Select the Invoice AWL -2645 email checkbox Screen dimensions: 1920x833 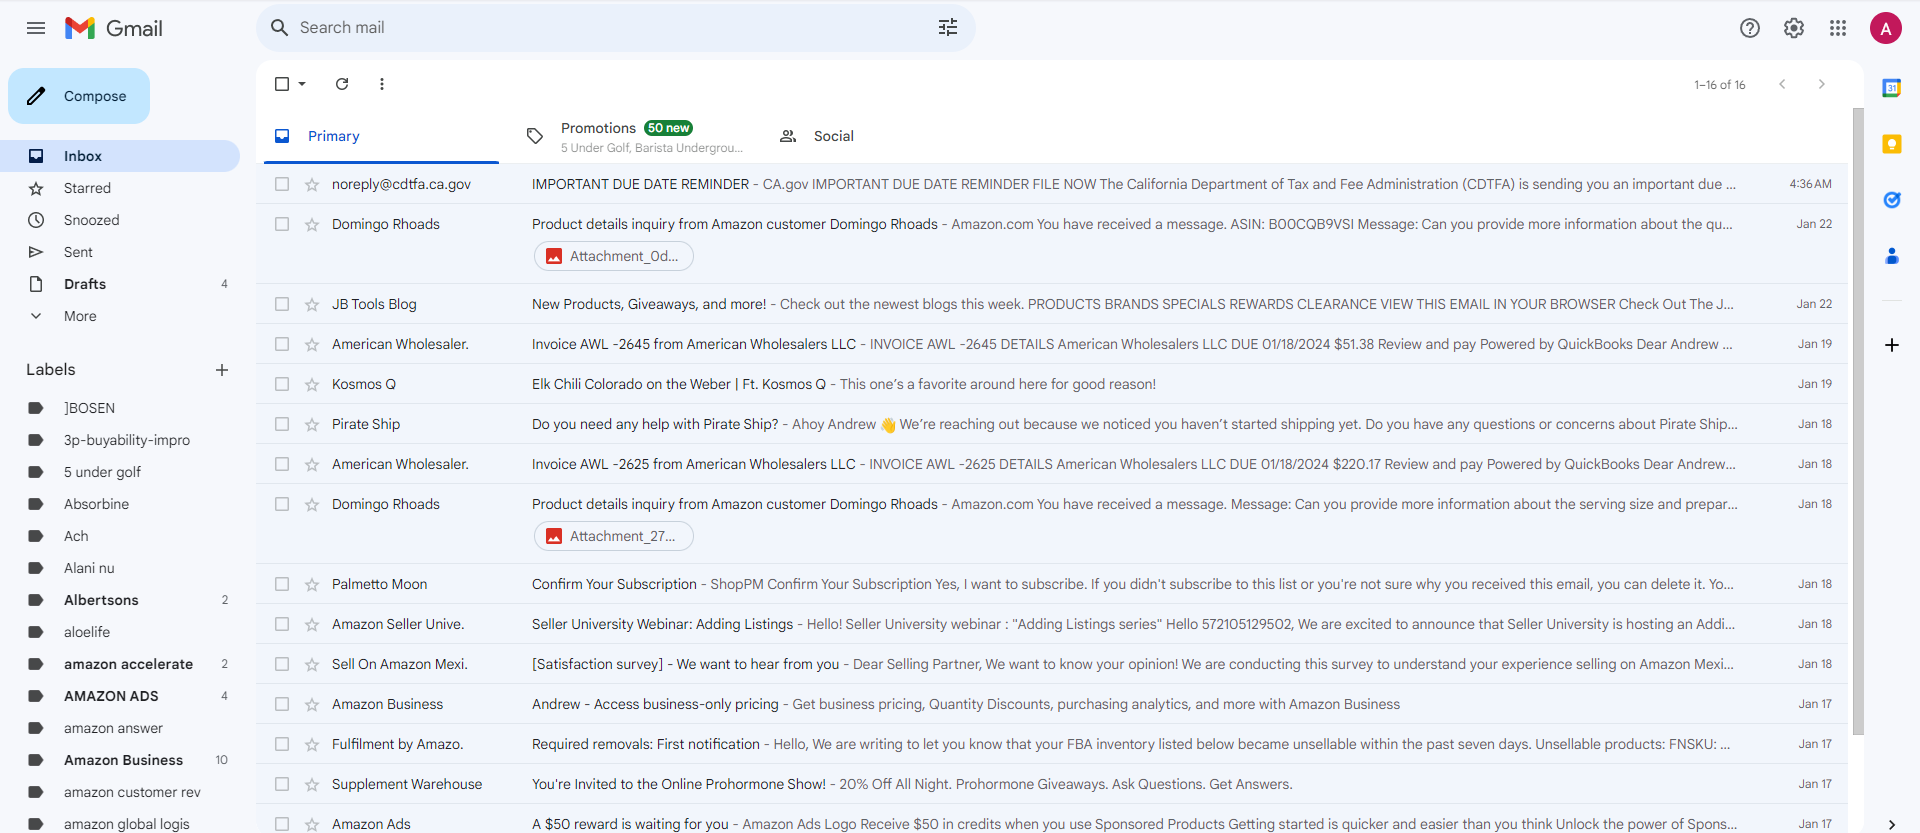pyautogui.click(x=282, y=344)
